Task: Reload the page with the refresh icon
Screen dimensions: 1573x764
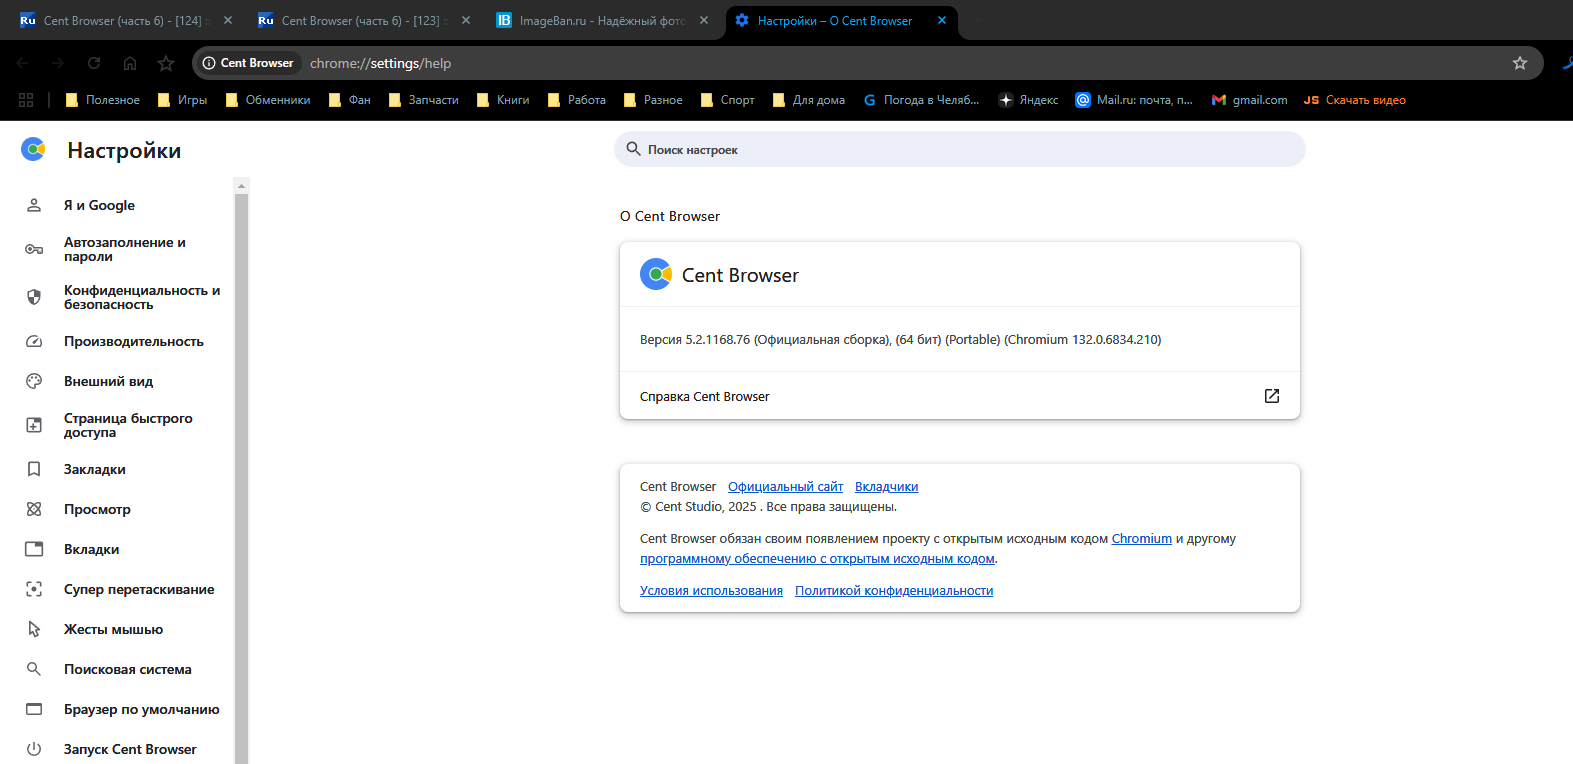Action: tap(94, 63)
